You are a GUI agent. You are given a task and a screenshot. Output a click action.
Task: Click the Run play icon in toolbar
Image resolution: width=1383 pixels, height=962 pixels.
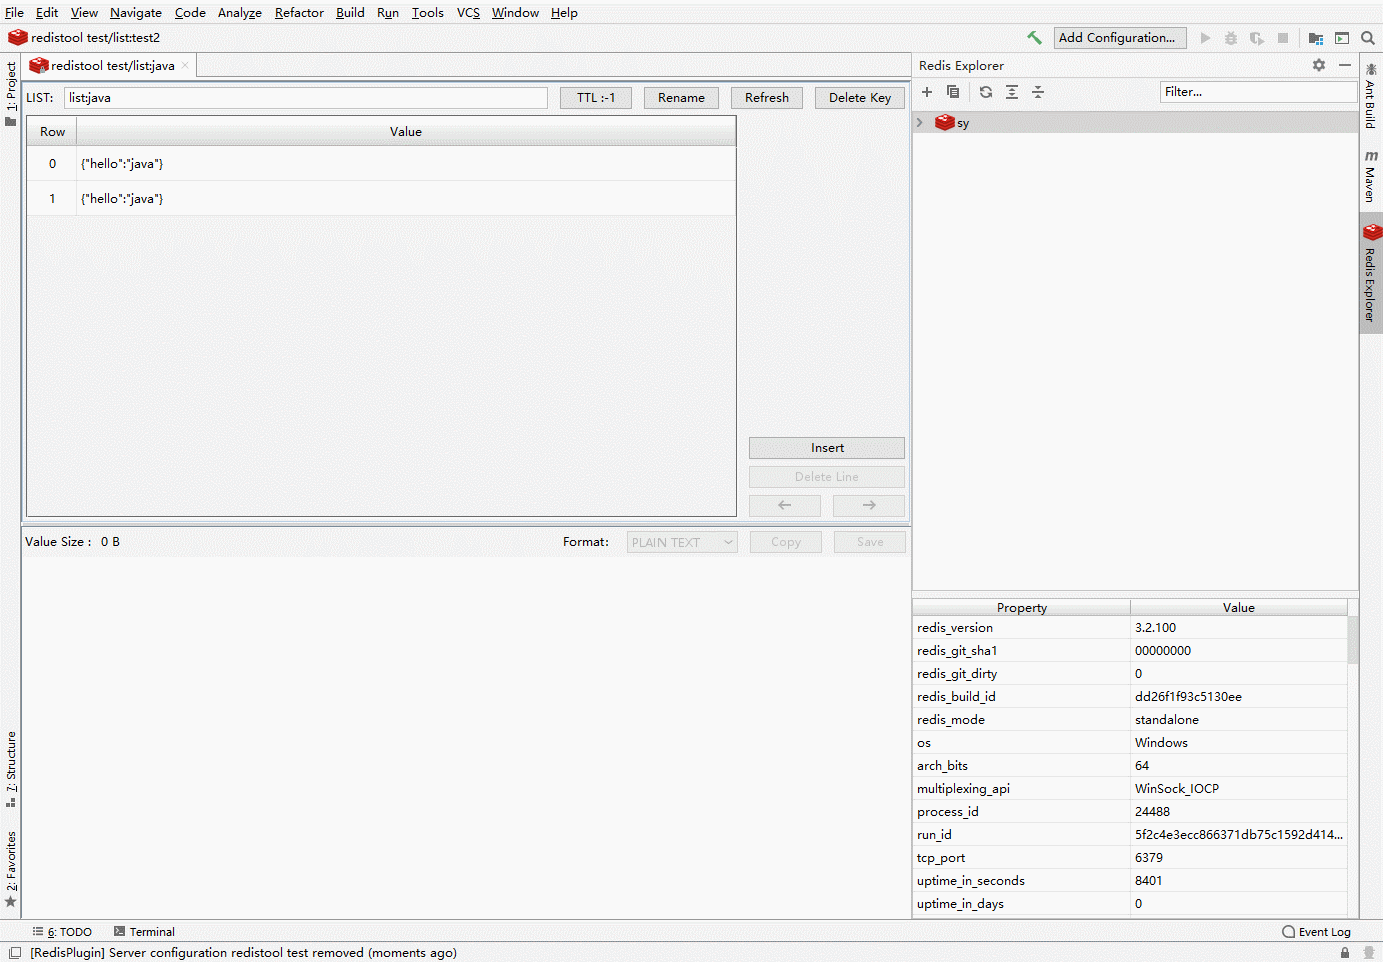(1205, 38)
